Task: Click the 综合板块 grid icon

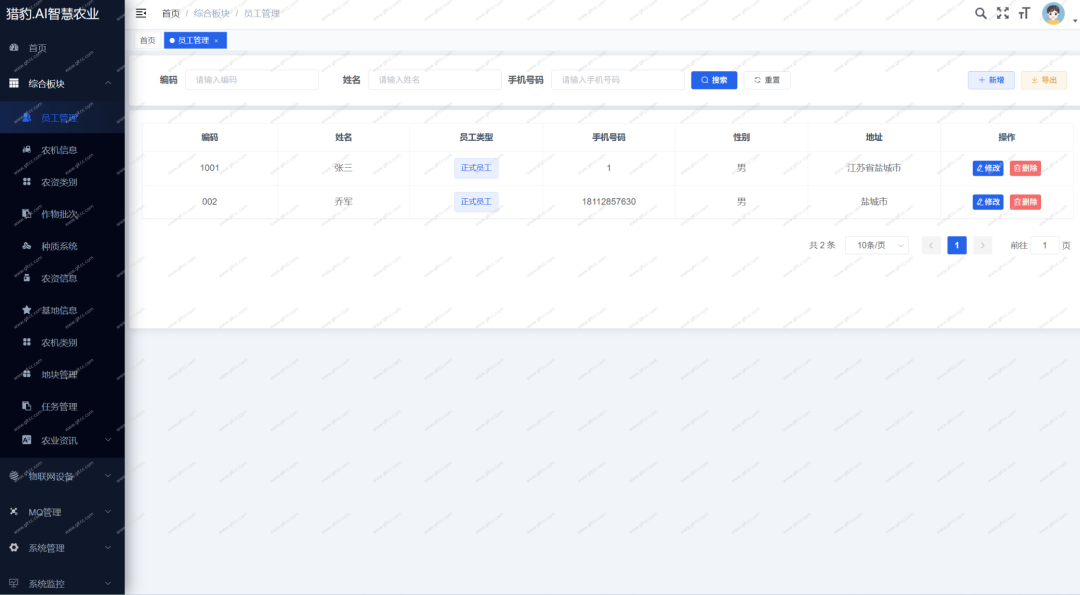Action: (x=14, y=83)
